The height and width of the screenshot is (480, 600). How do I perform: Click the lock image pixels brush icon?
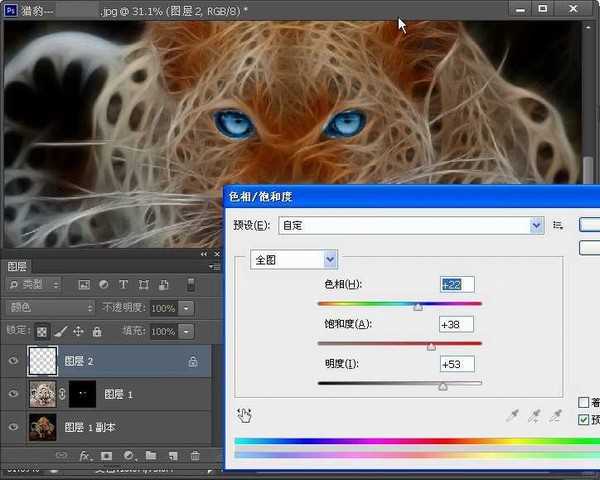tap(60, 331)
